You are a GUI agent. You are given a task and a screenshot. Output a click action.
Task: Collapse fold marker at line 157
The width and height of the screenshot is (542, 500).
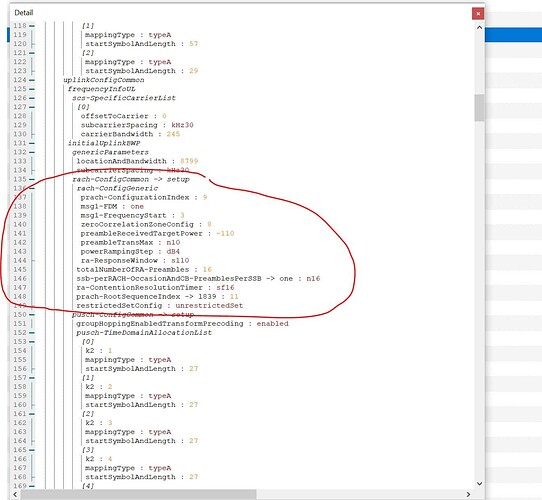(x=32, y=378)
